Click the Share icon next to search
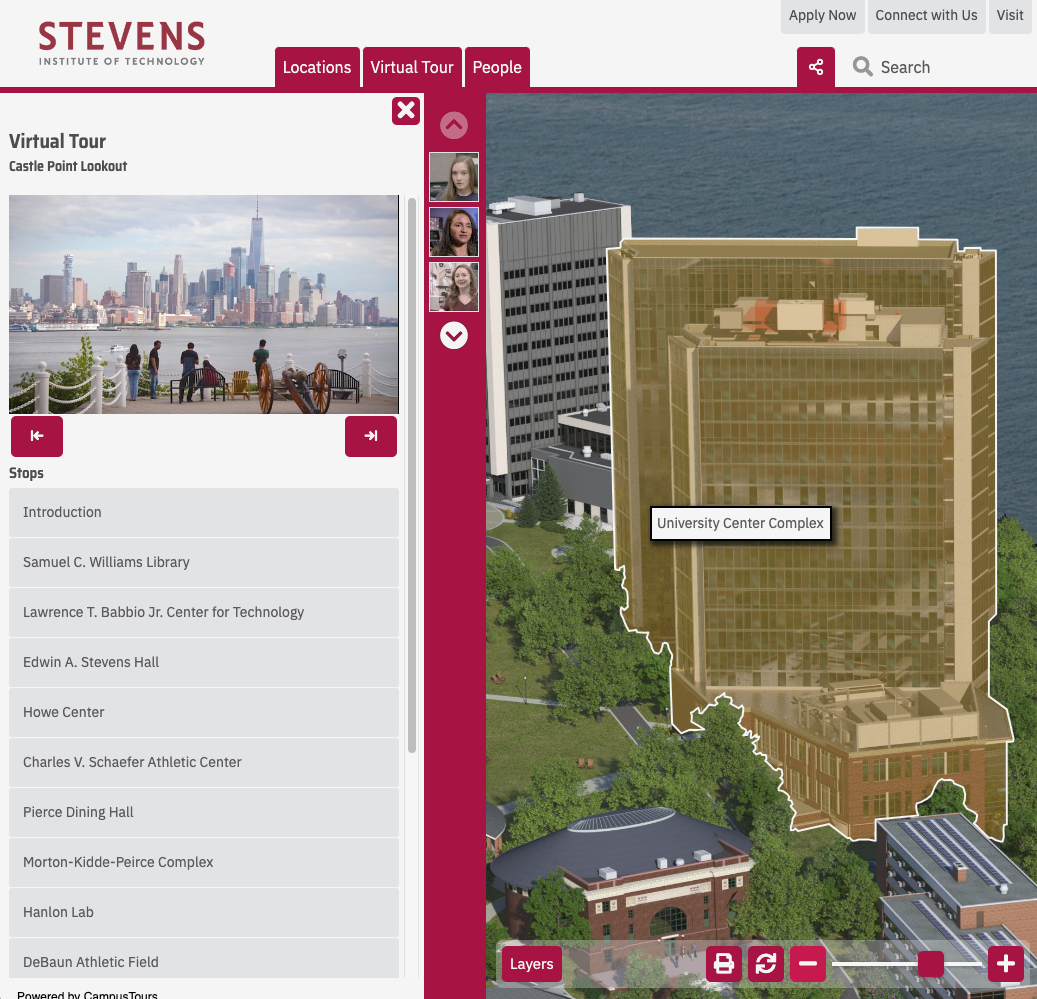1037x999 pixels. (815, 67)
